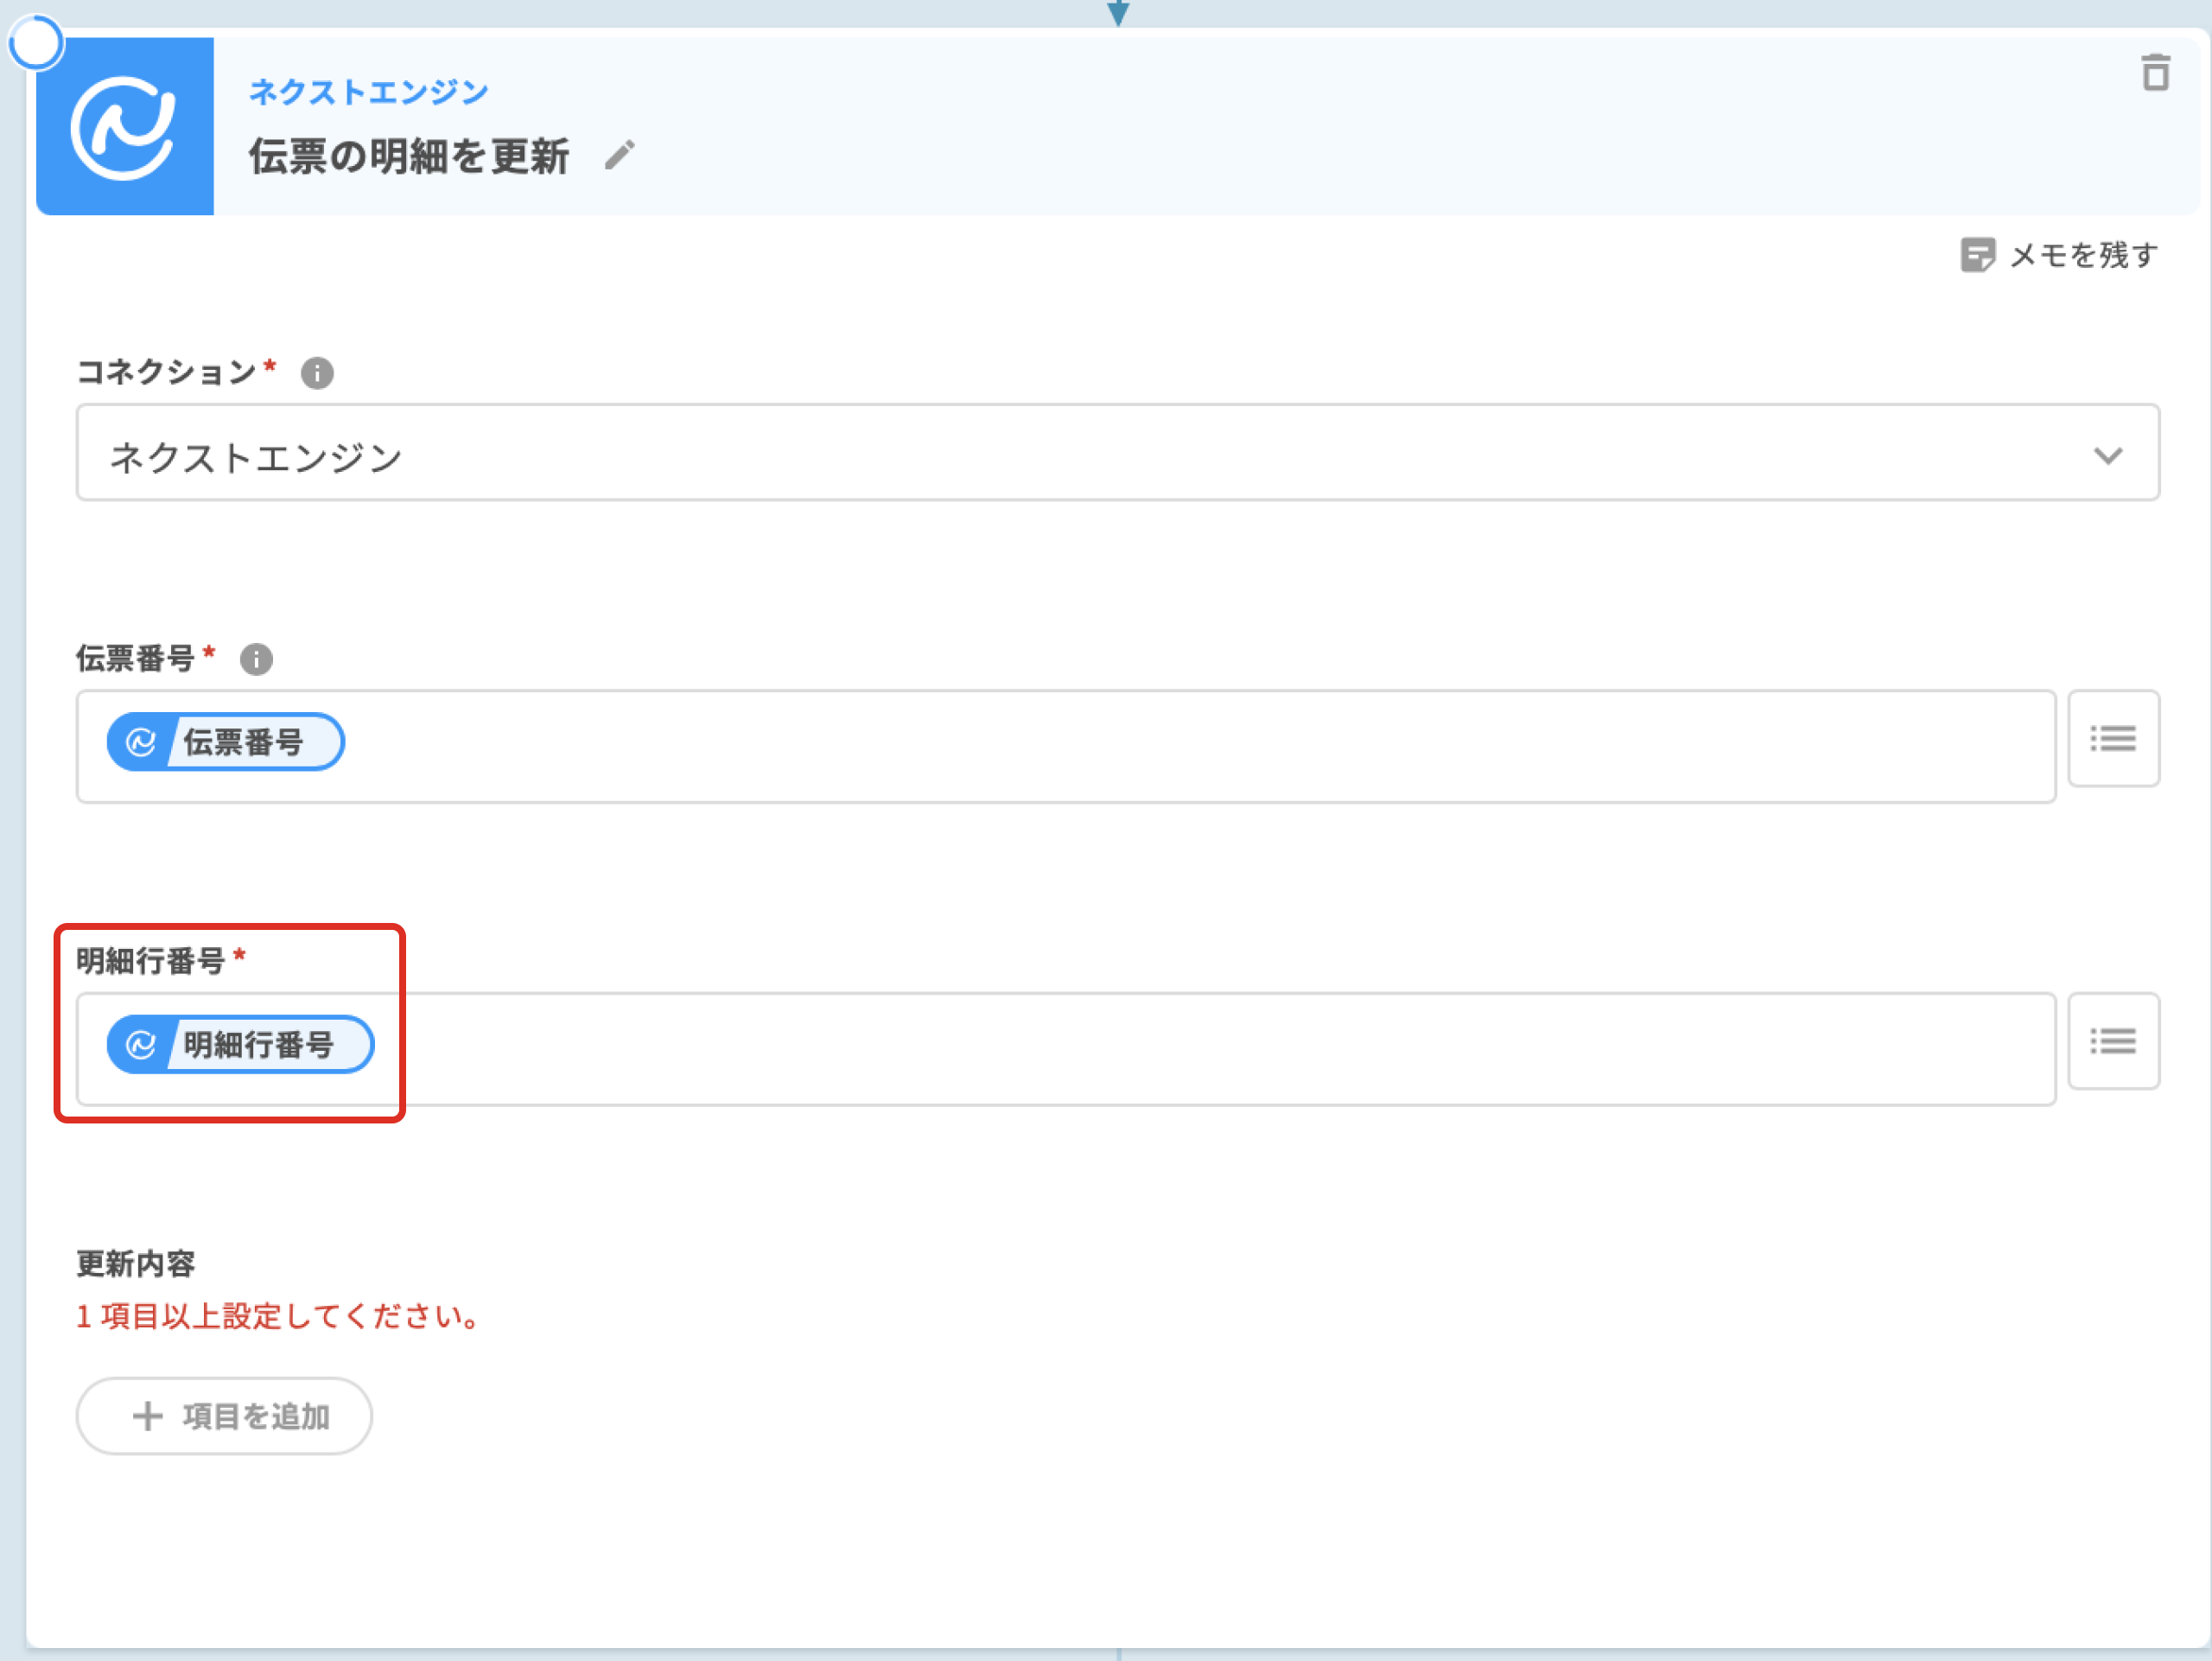Click the round connector node at card corner
The height and width of the screenshot is (1661, 2212).
click(37, 43)
